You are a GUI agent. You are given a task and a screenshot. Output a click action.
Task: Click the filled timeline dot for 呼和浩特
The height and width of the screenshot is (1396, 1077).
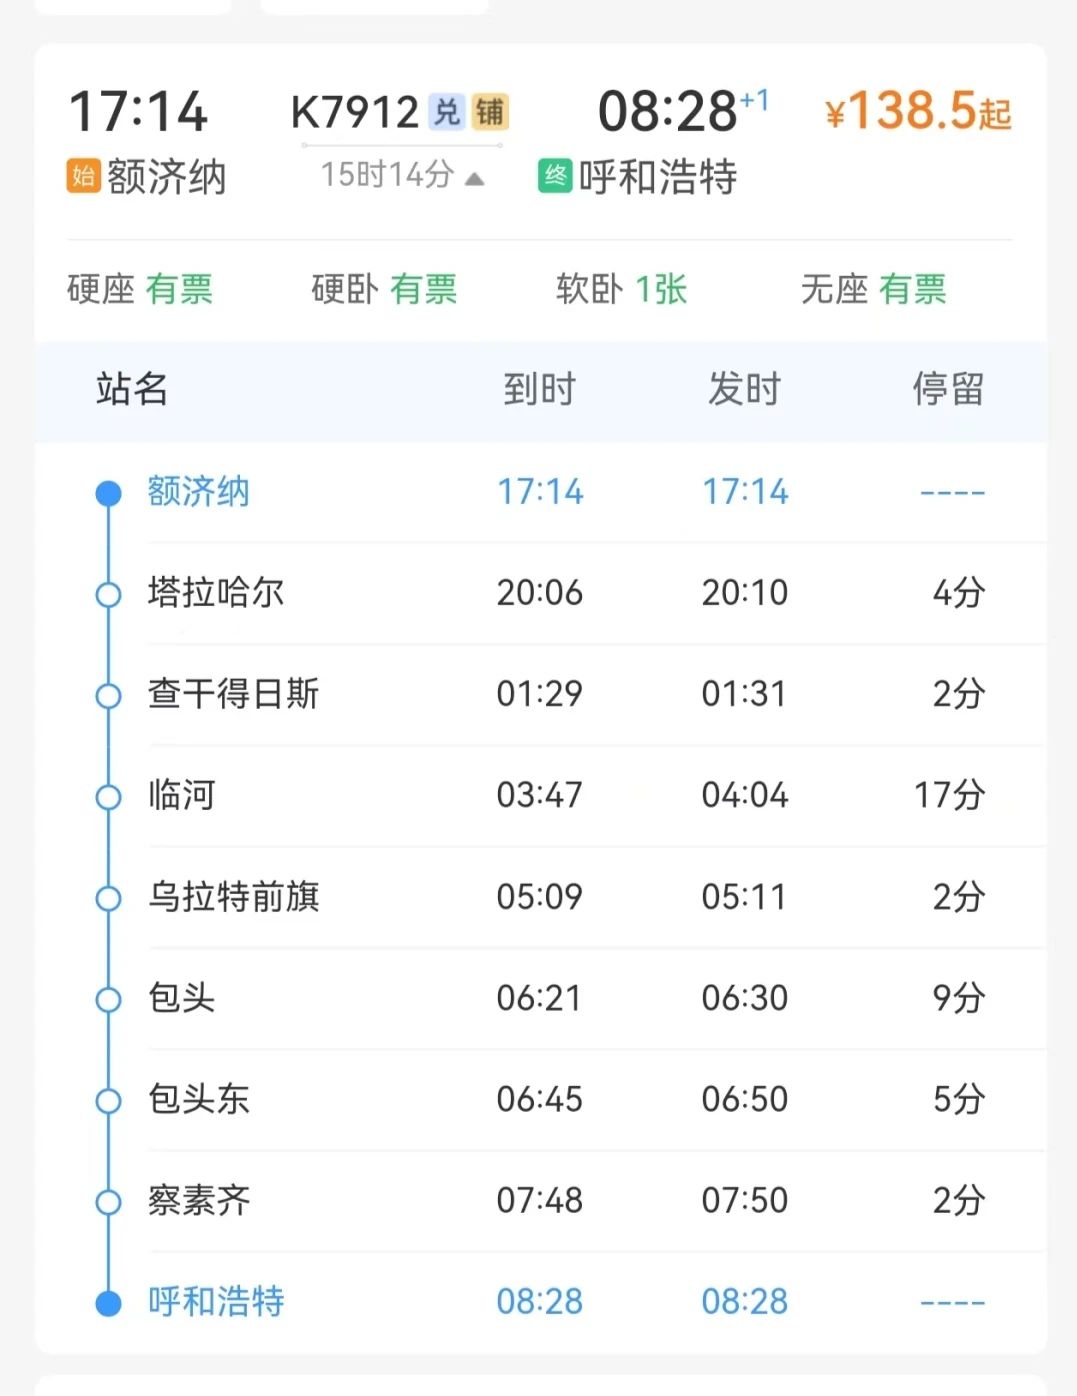pos(108,1303)
